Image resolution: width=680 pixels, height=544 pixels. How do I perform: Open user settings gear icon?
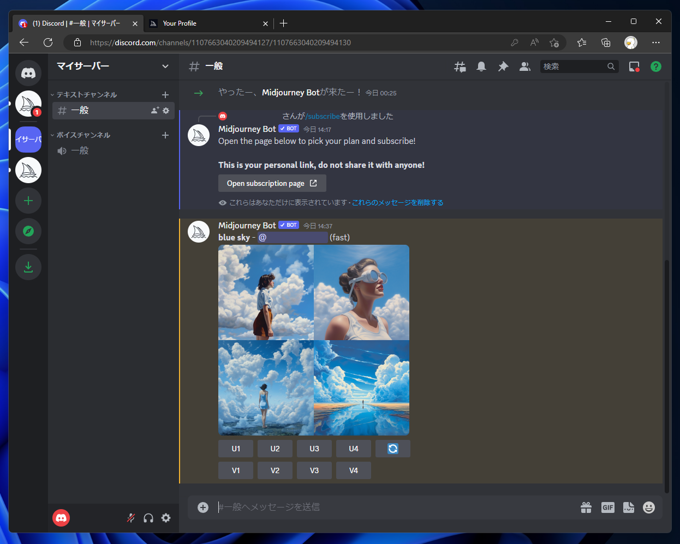(166, 518)
